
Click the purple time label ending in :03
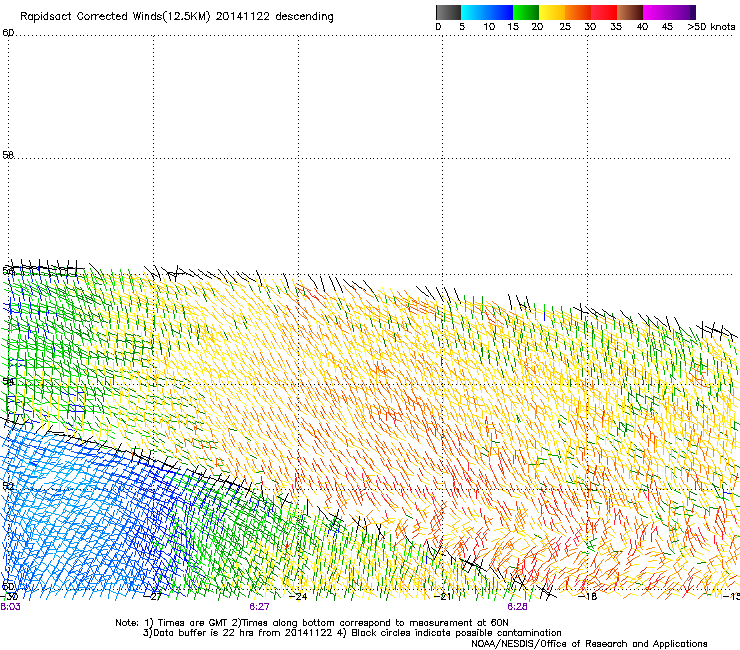(x=10, y=607)
